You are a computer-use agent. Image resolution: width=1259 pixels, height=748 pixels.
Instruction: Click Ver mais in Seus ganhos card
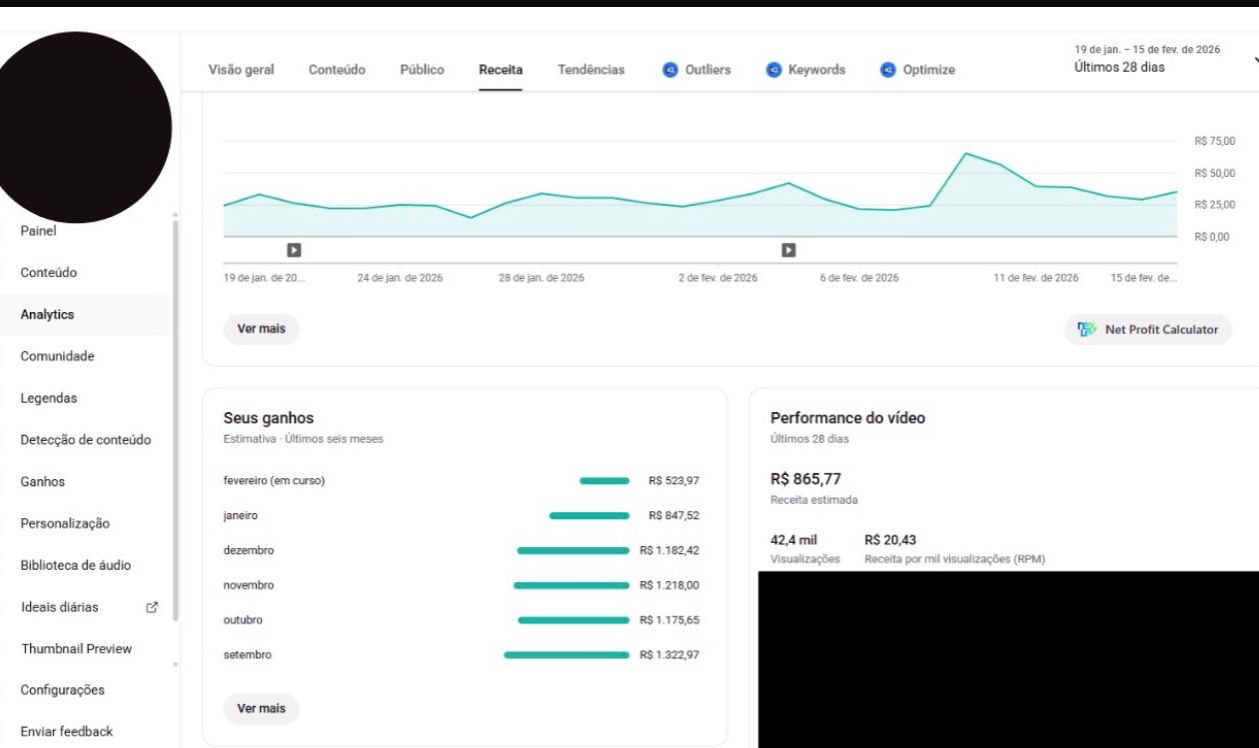[x=261, y=708]
